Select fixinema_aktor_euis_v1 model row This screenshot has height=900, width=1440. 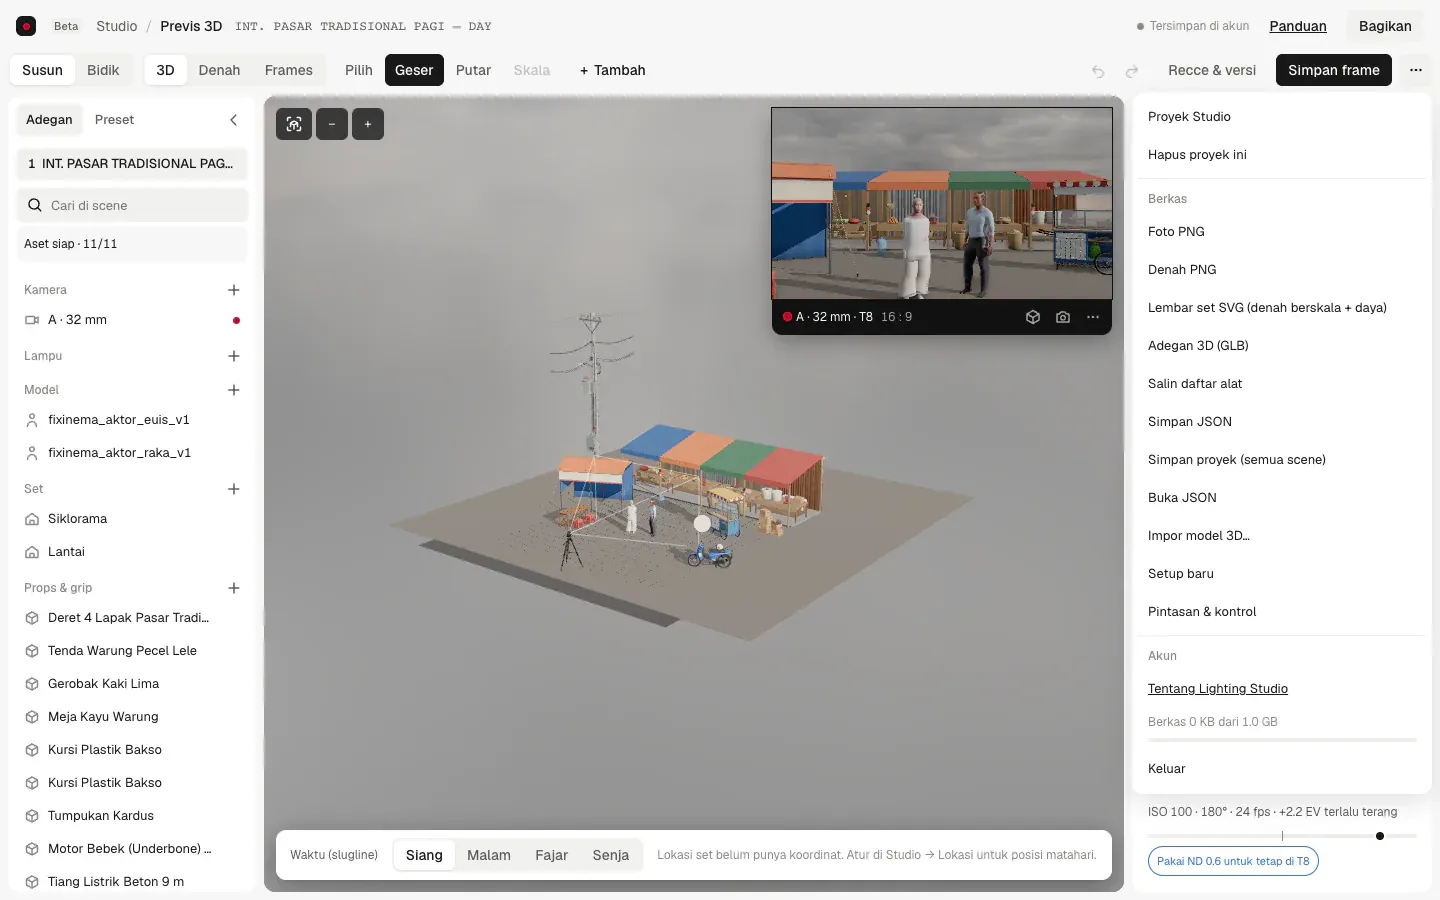click(x=132, y=420)
